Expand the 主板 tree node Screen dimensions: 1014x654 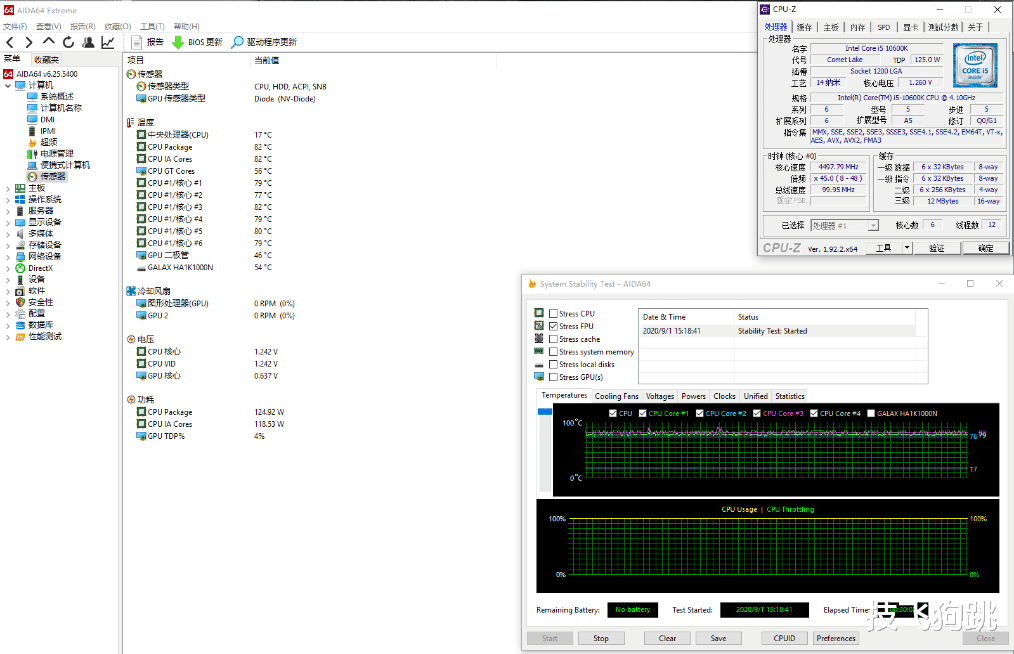[x=8, y=188]
